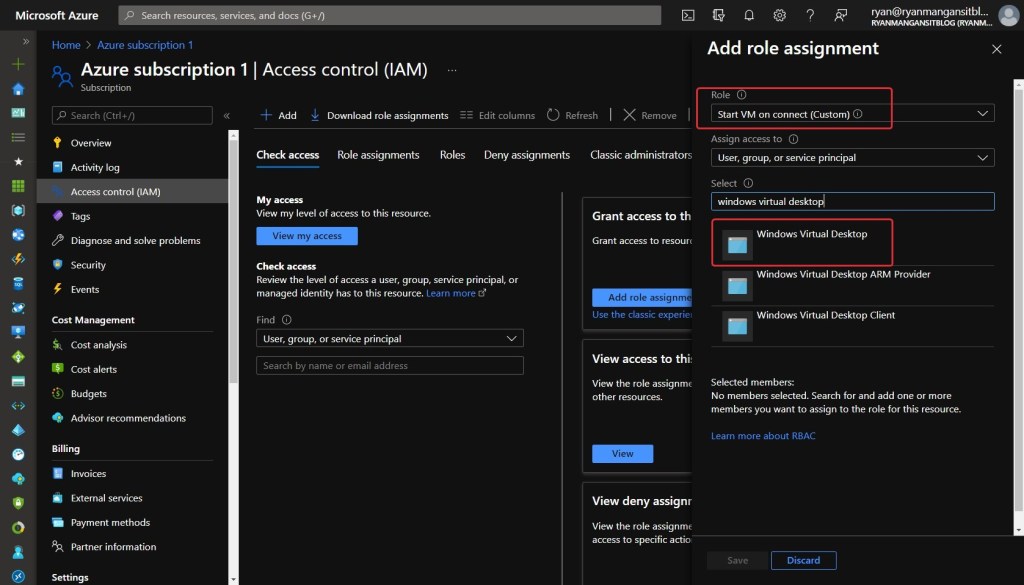Open portal settings gear icon

pos(780,15)
